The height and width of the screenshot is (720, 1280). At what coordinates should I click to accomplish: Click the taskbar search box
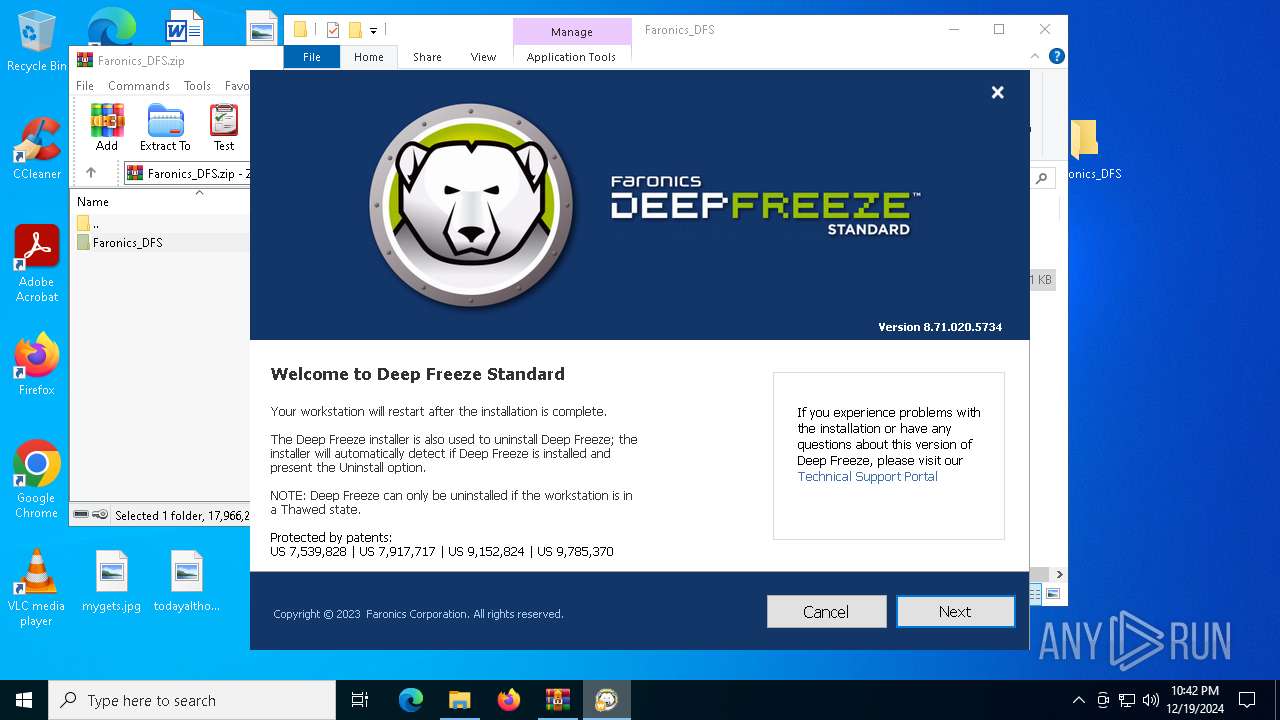(x=192, y=700)
